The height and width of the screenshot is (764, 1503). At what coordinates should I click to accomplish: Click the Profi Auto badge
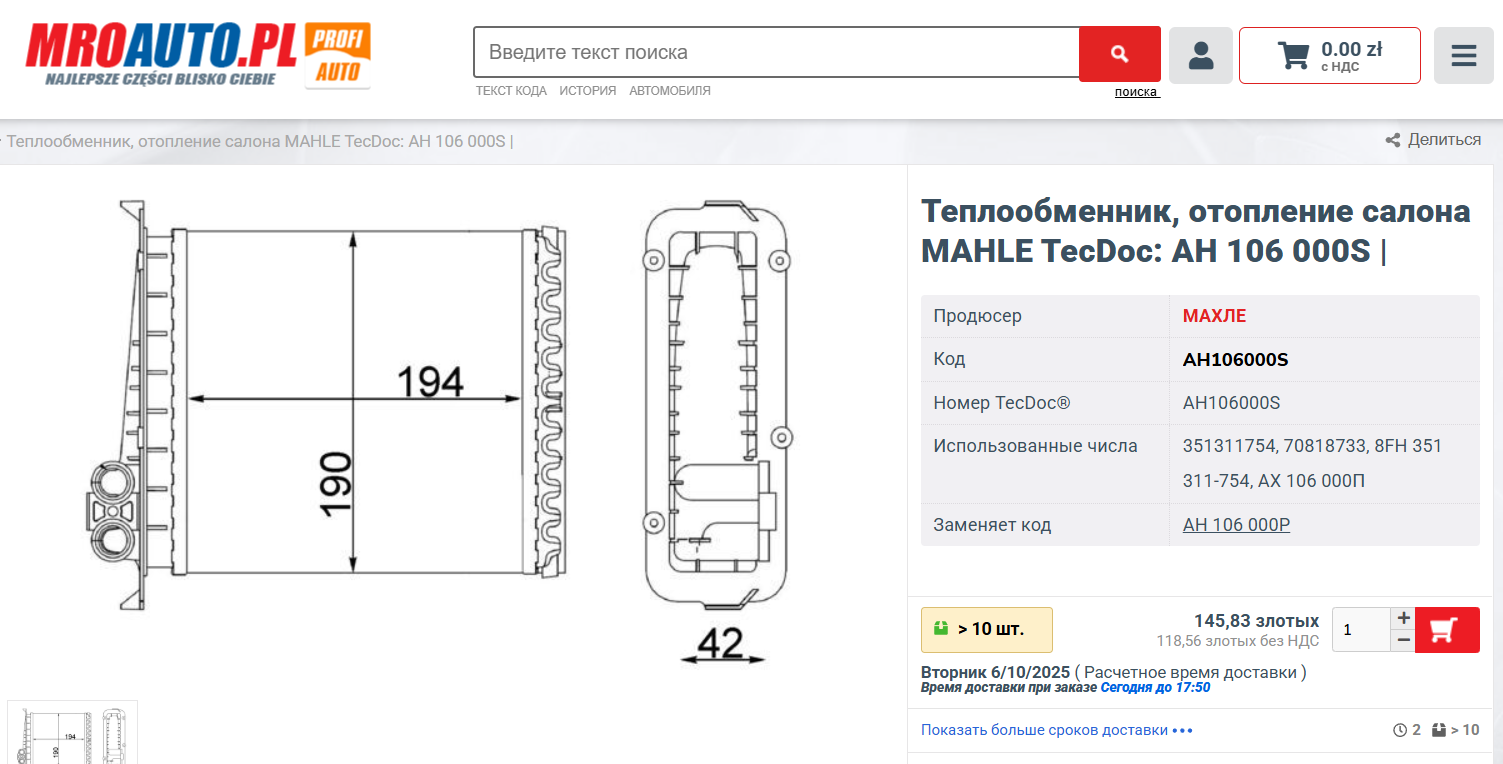337,55
